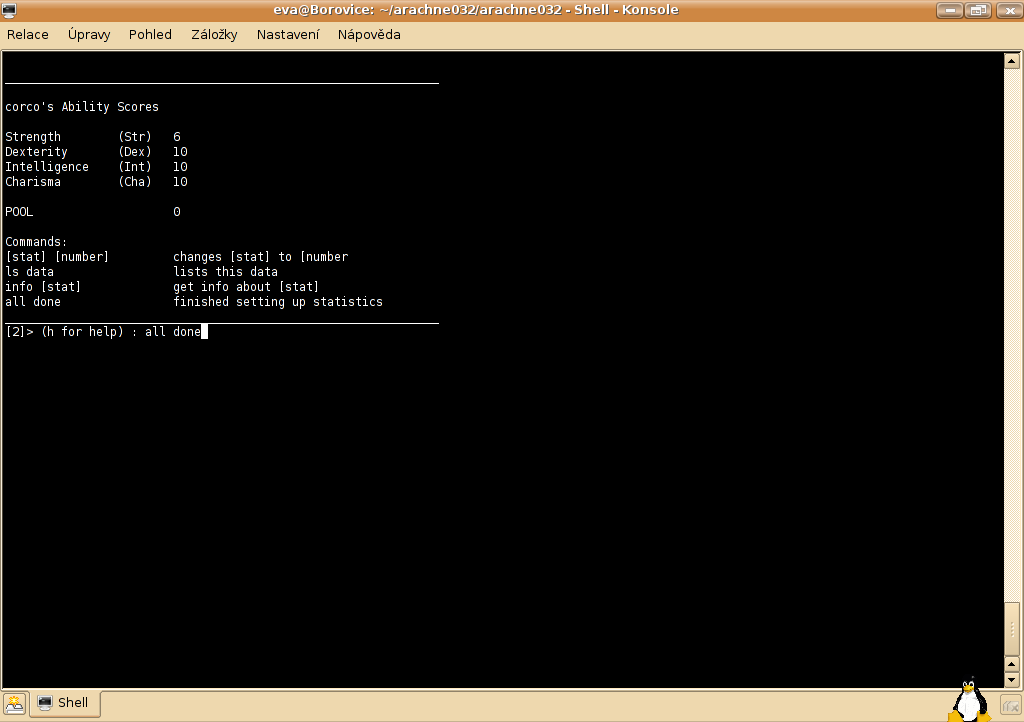Click the close-tab icon in bottom-right corner

coord(1010,703)
